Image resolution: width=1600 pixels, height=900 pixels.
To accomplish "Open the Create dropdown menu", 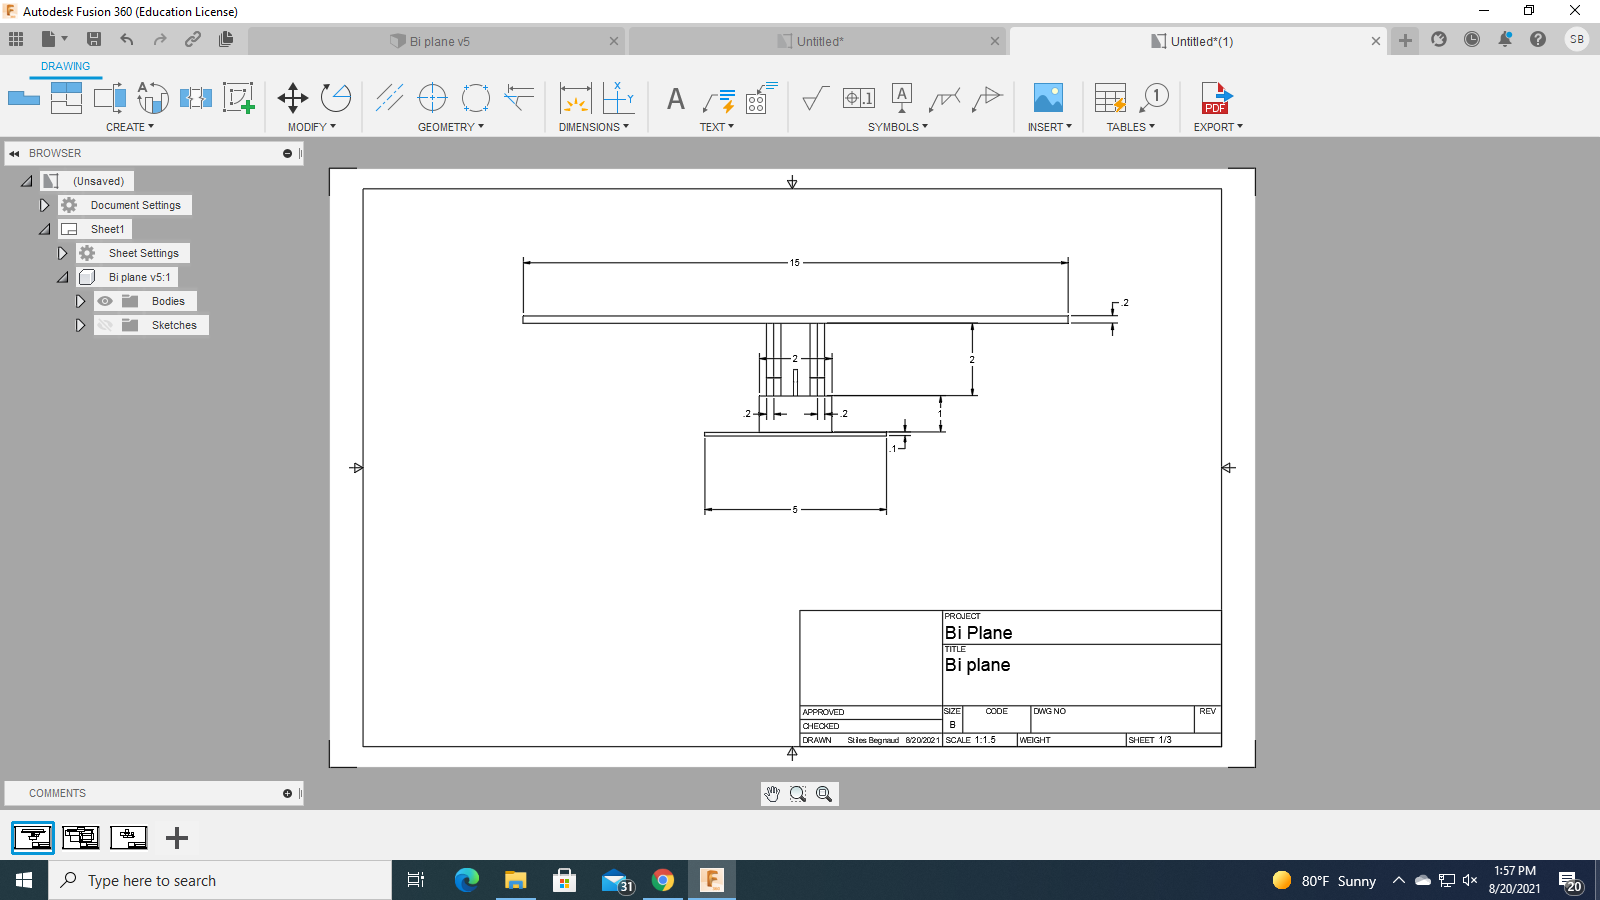I will 129,127.
